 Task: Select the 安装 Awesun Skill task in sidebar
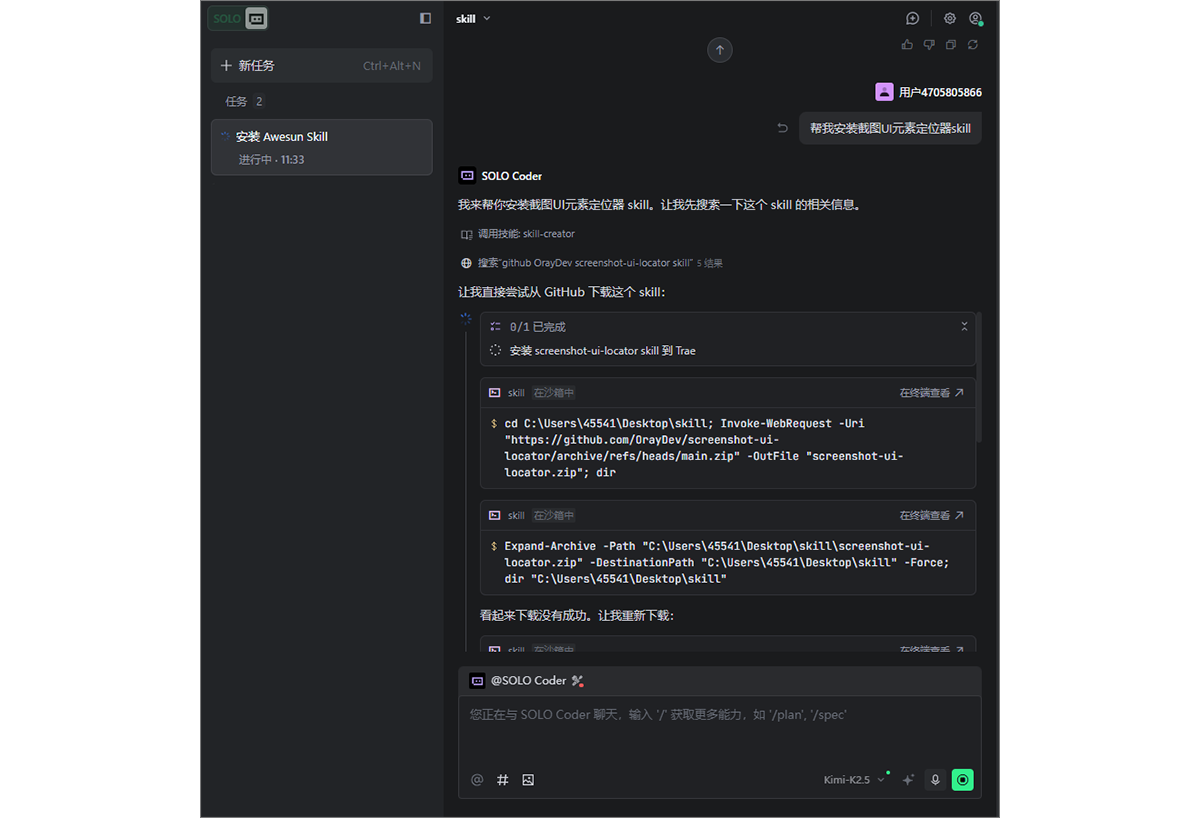click(x=321, y=147)
